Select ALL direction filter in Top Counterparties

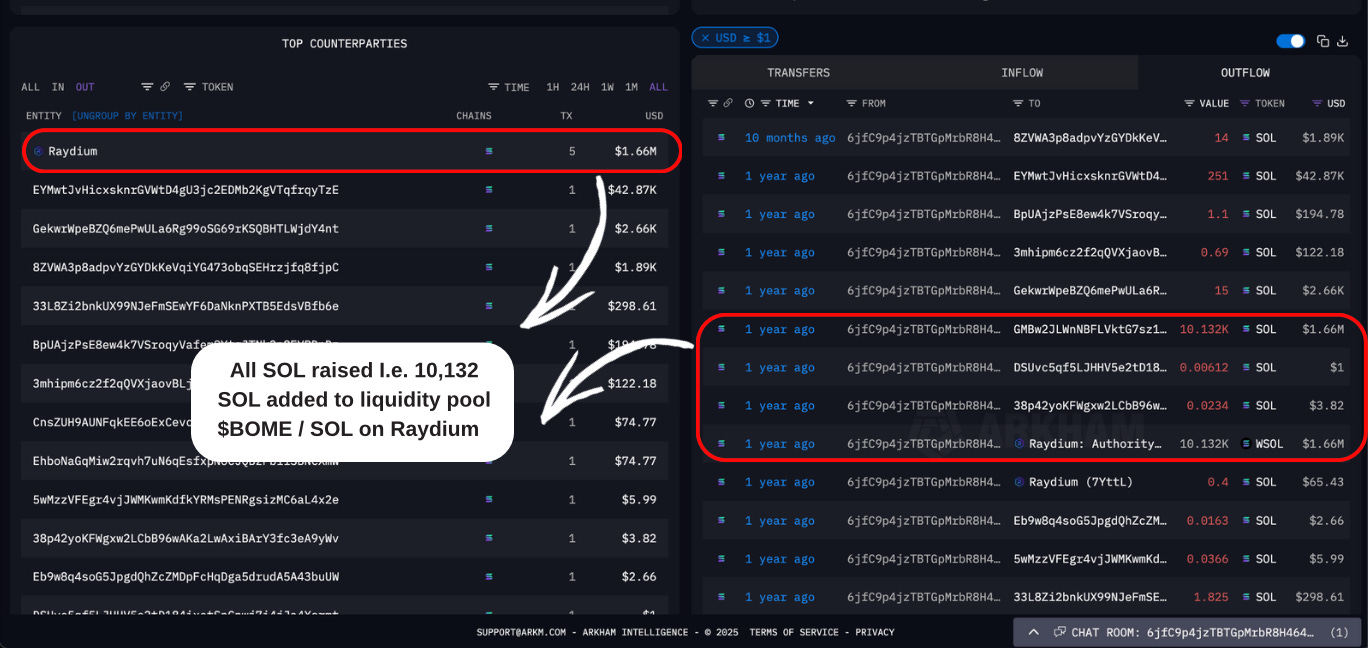[x=31, y=87]
